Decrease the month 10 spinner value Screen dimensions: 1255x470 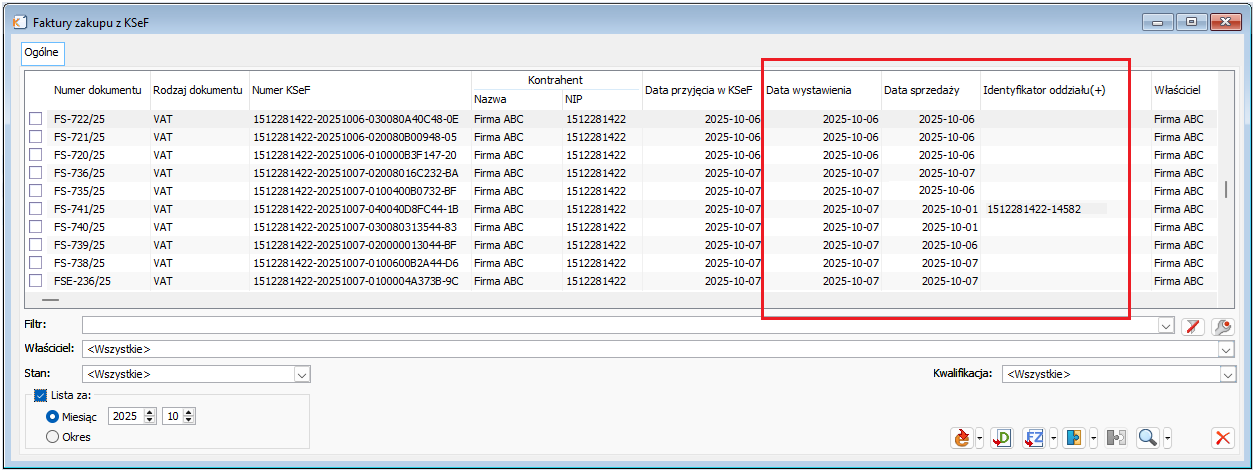click(x=189, y=420)
